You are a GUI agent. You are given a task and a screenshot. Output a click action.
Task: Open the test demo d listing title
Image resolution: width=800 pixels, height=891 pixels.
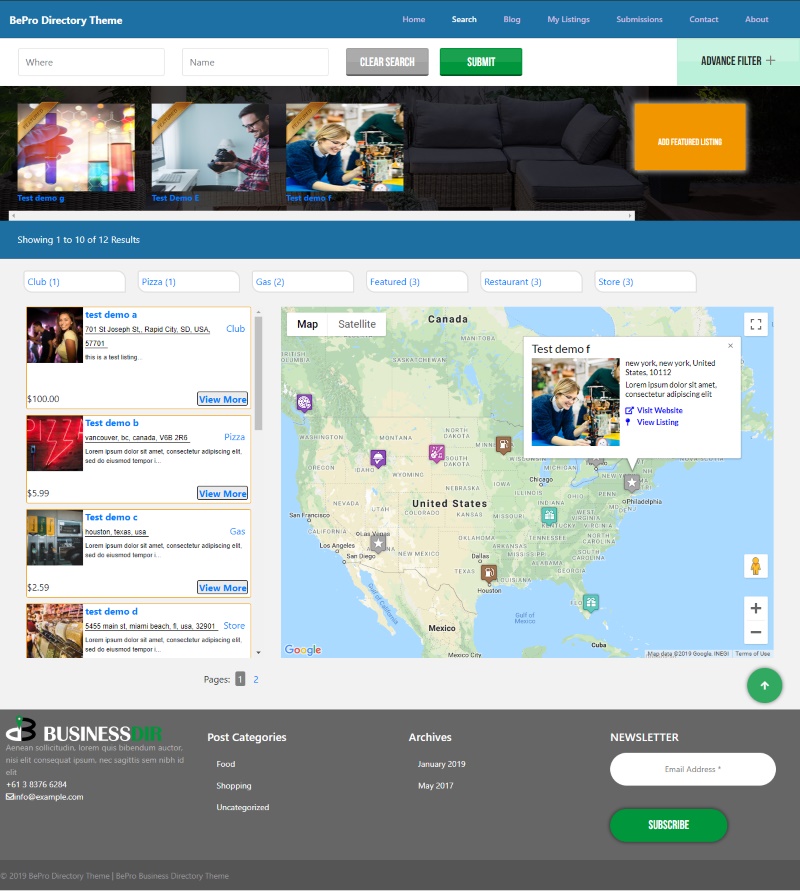coord(111,611)
